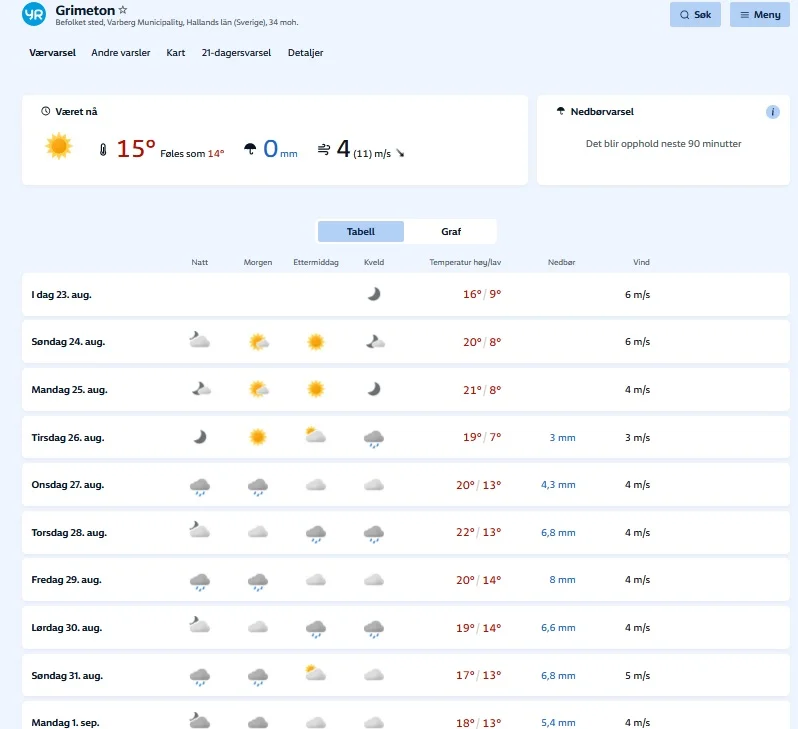
Task: Switch to Graf view
Action: pyautogui.click(x=451, y=232)
